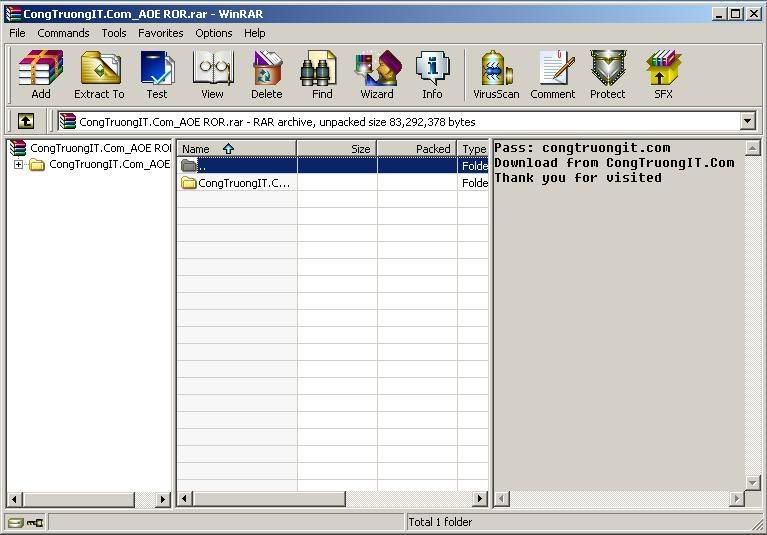The height and width of the screenshot is (535, 767).
Task: Sort by the Name column header
Action: (237, 149)
